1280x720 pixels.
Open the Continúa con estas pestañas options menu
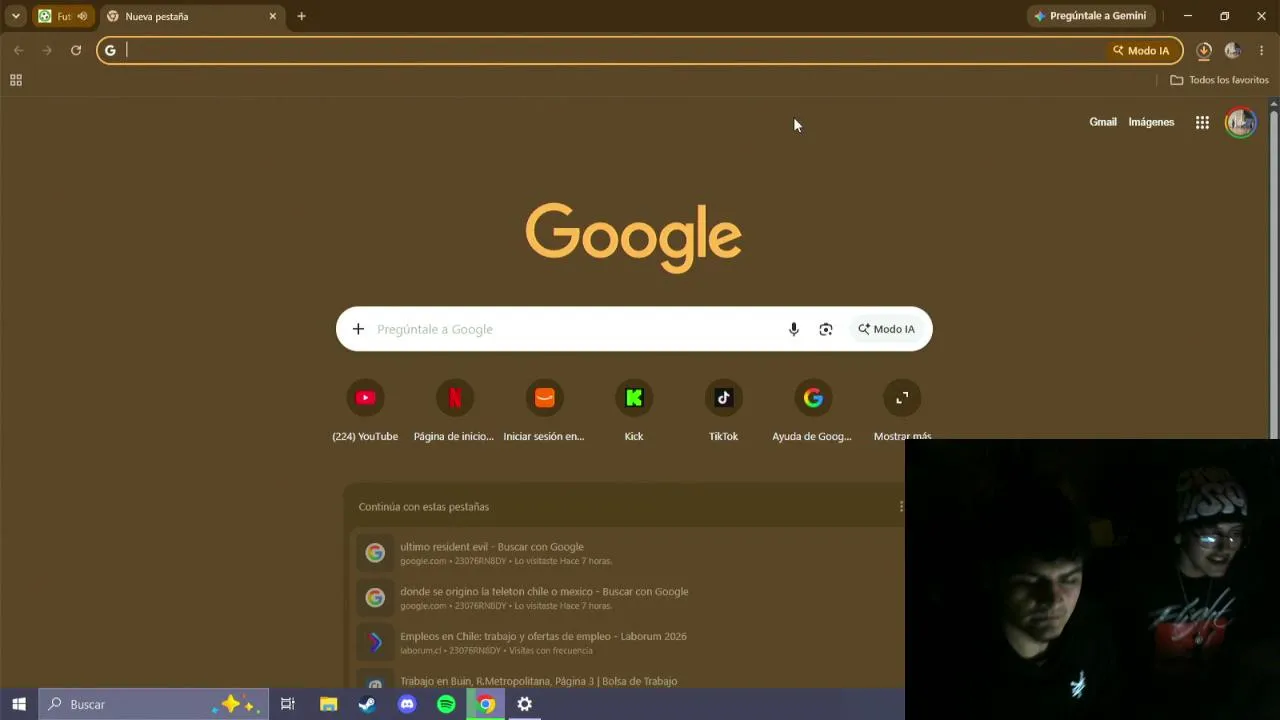point(900,506)
